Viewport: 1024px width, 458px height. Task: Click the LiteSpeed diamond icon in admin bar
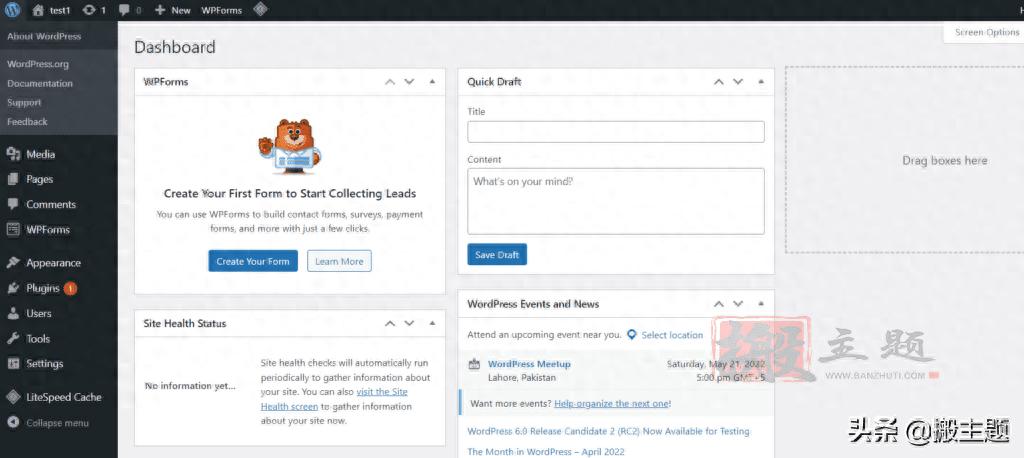click(x=260, y=10)
